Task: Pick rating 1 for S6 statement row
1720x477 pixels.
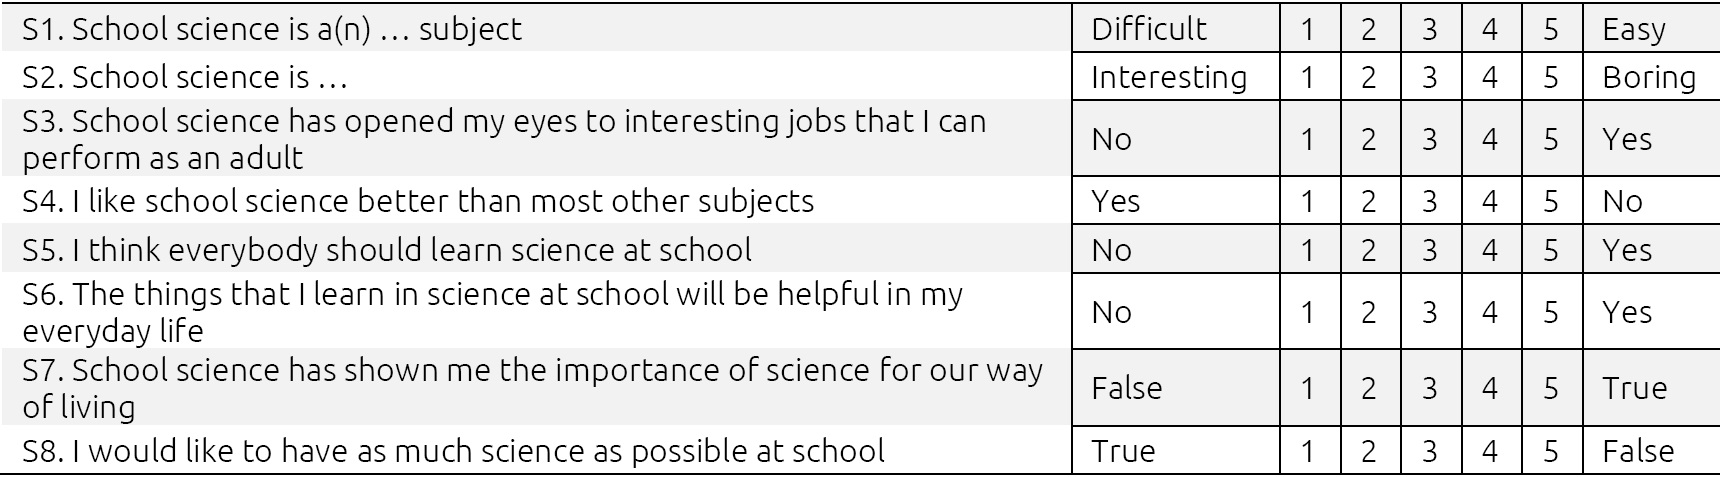Action: [1307, 312]
